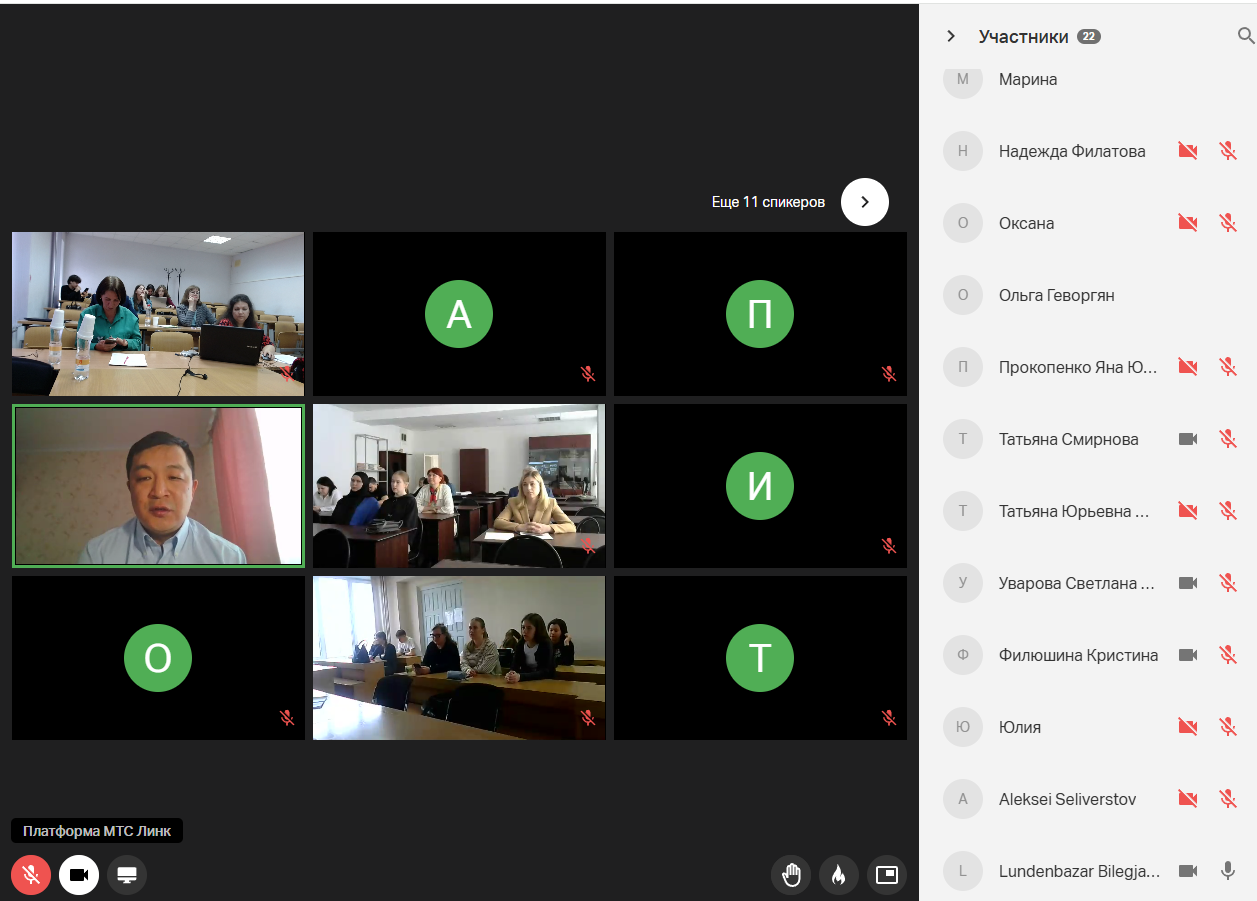1257x901 pixels.
Task: Click the camera icon for Филюшина Кристина
Action: [1188, 655]
